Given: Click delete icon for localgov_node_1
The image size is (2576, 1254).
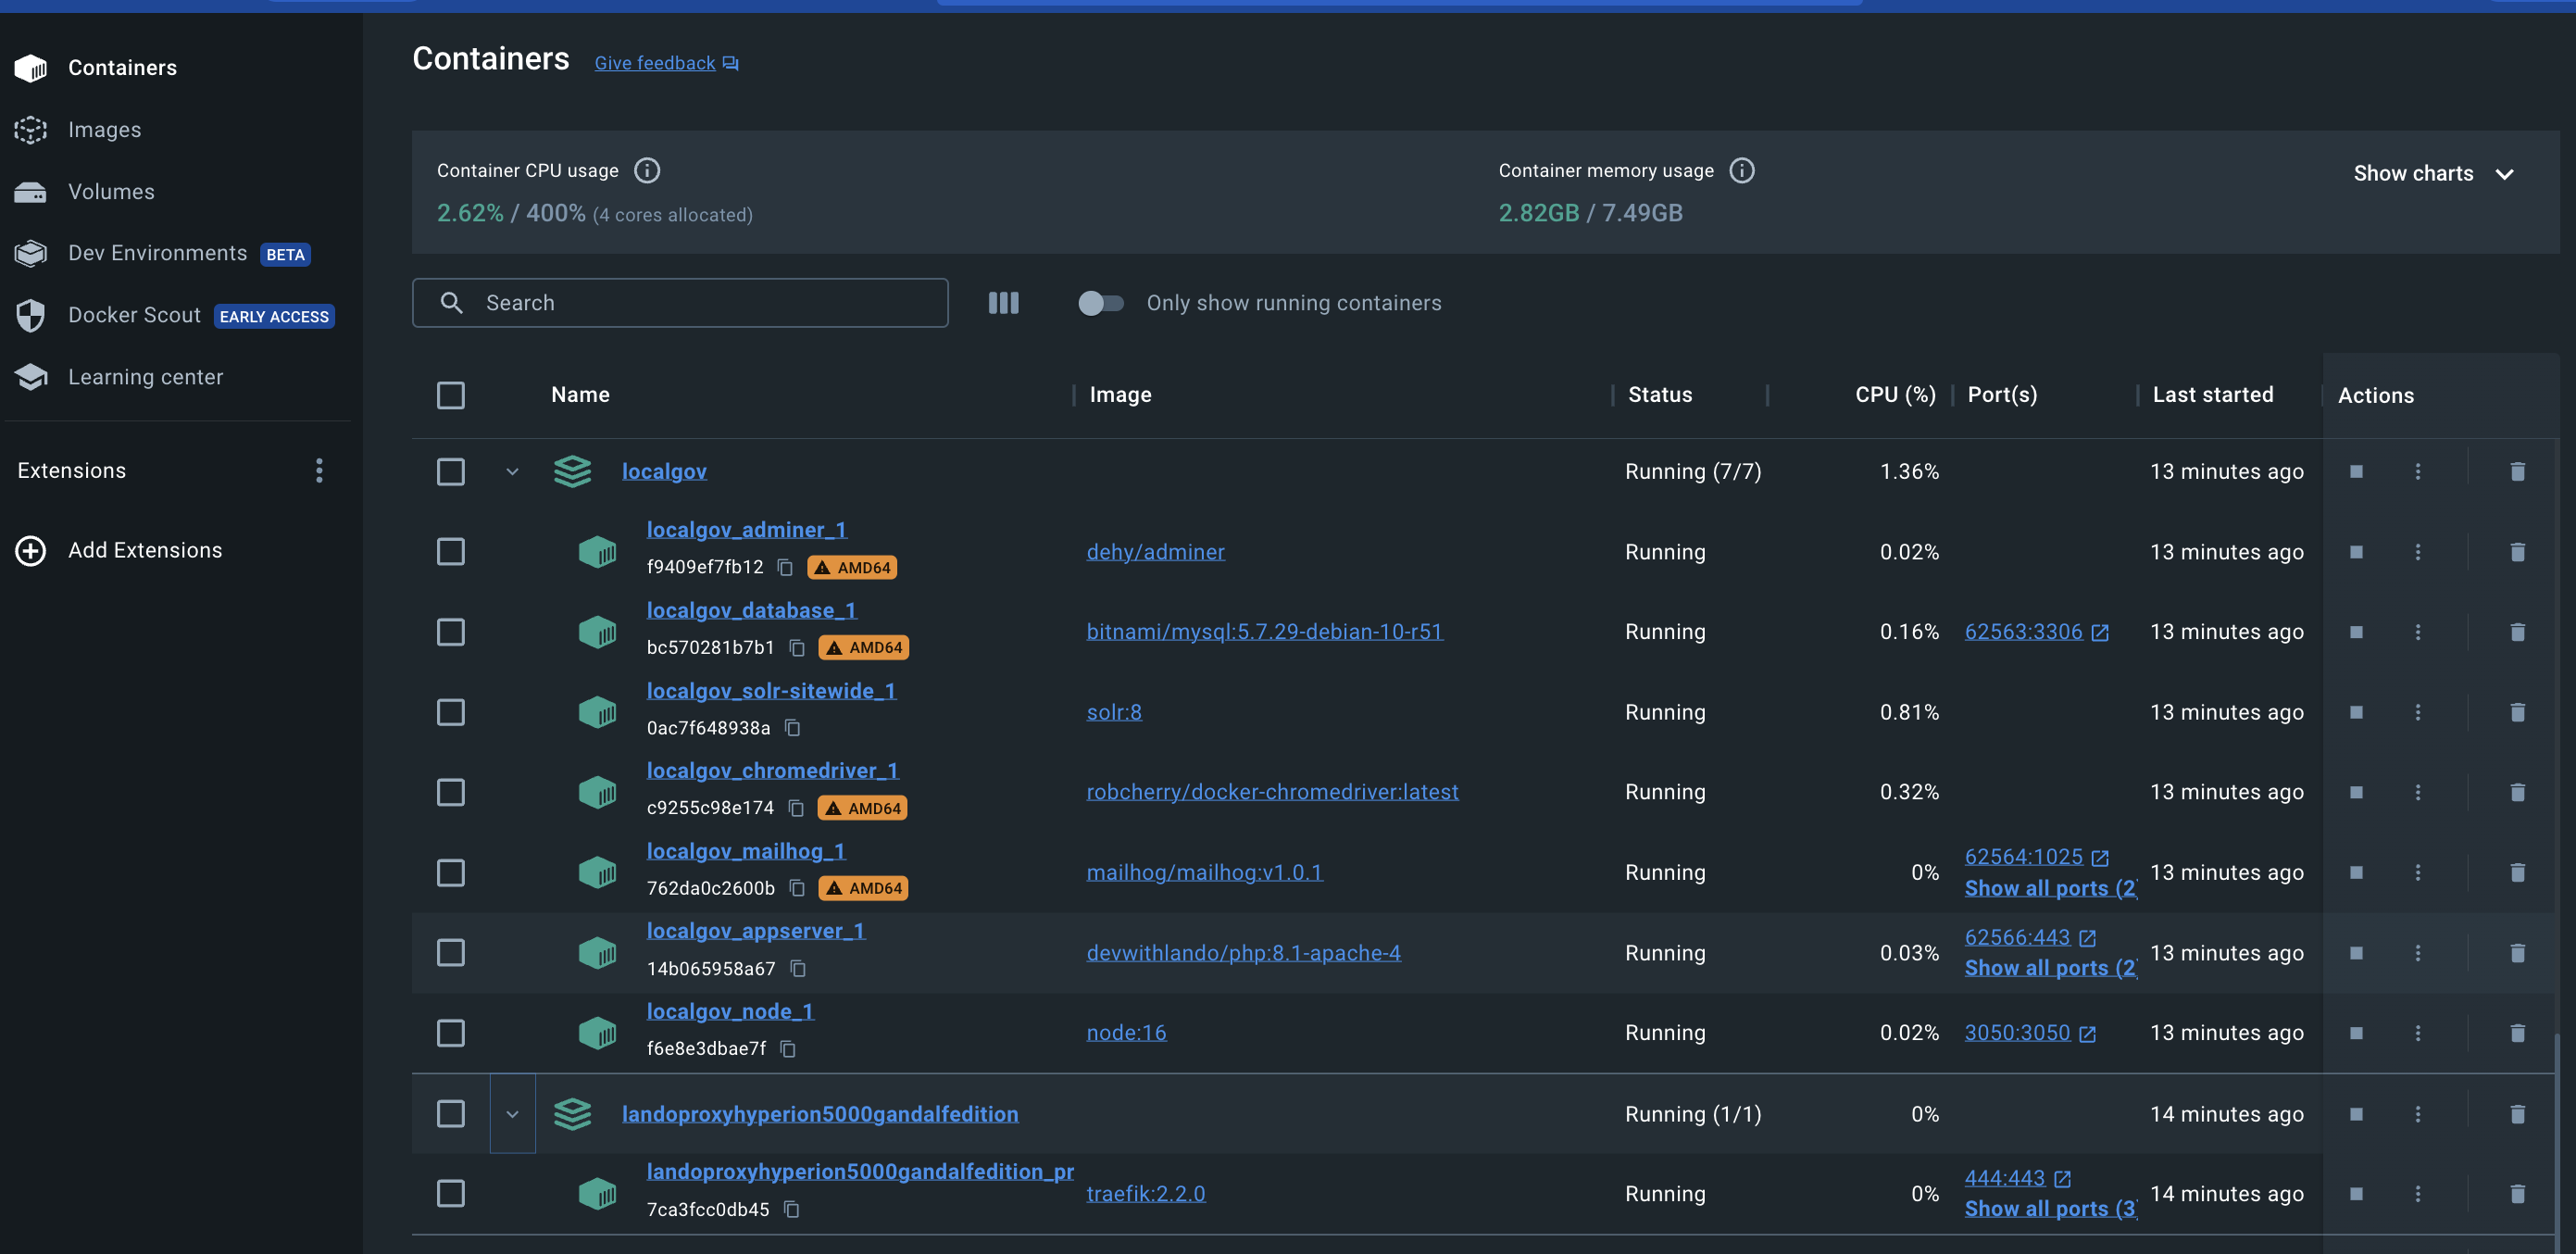Looking at the screenshot, I should [x=2515, y=1032].
